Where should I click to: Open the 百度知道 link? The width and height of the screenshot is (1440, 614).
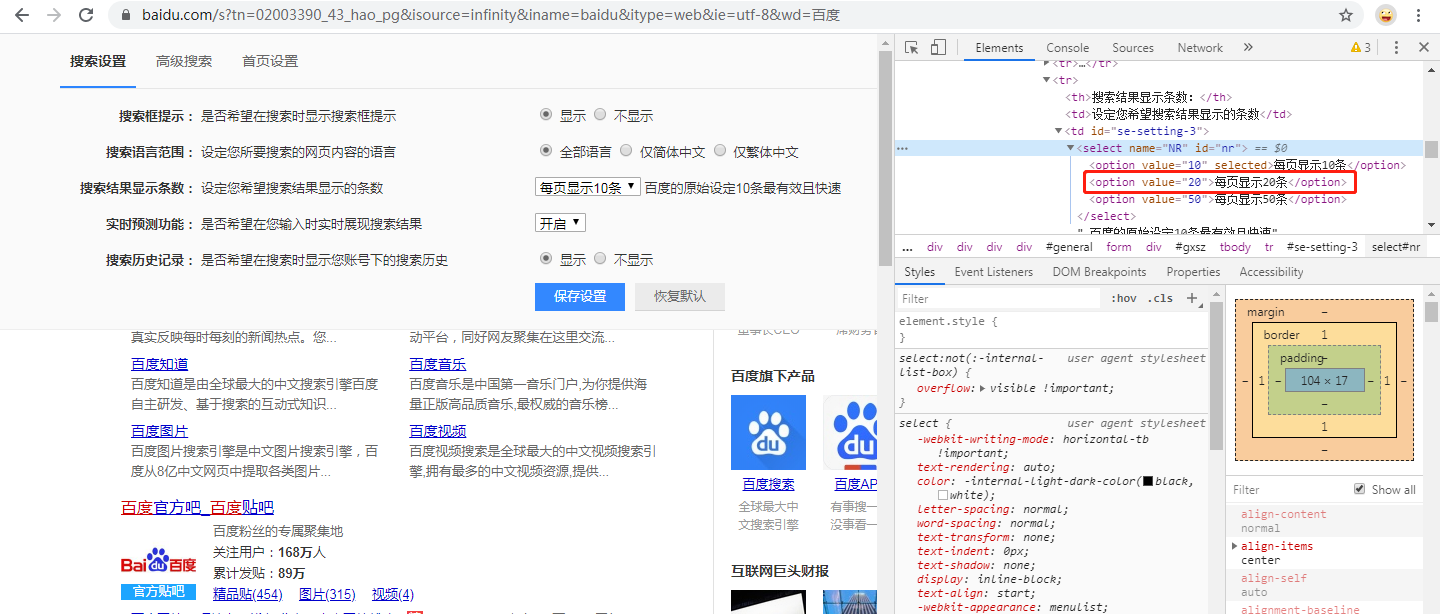point(159,363)
